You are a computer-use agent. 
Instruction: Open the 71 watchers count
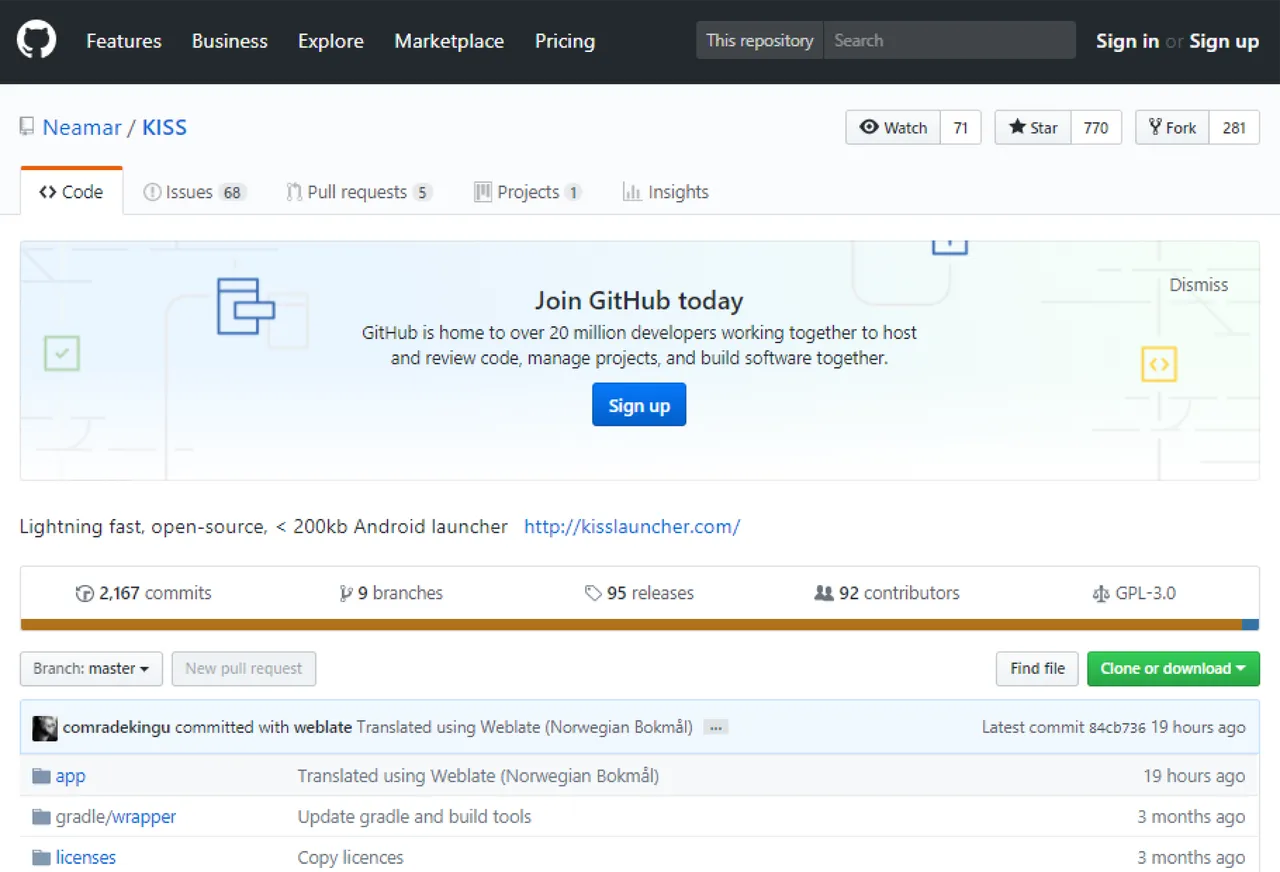coord(961,127)
